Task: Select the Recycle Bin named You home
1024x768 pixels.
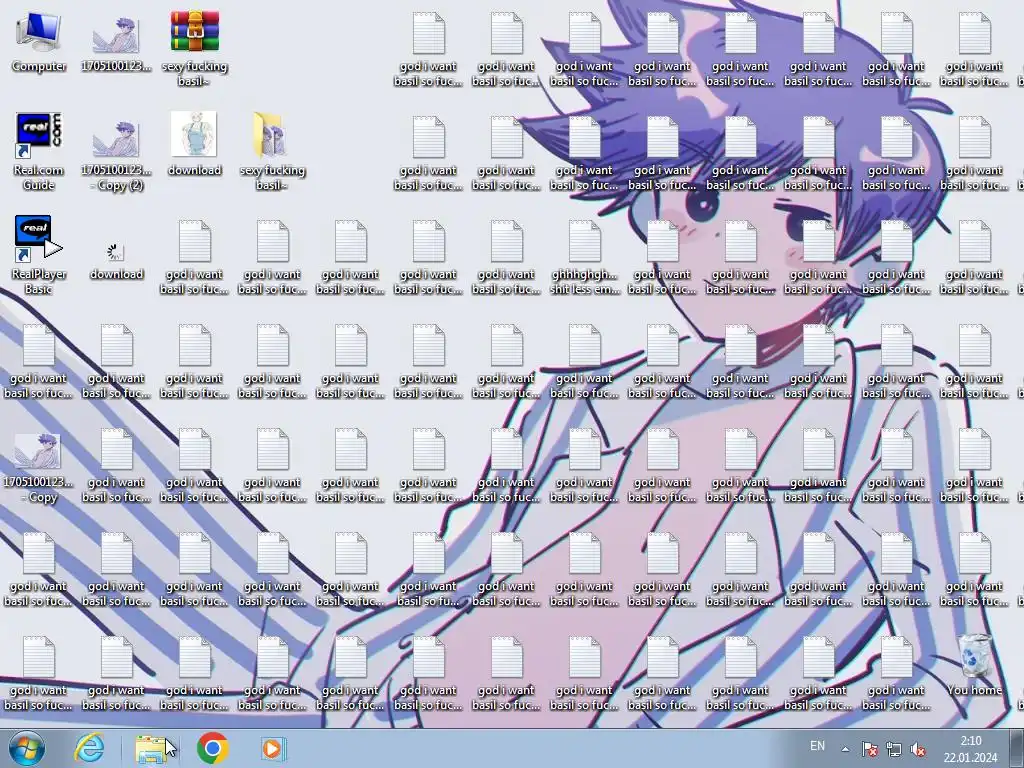Action: (974, 665)
